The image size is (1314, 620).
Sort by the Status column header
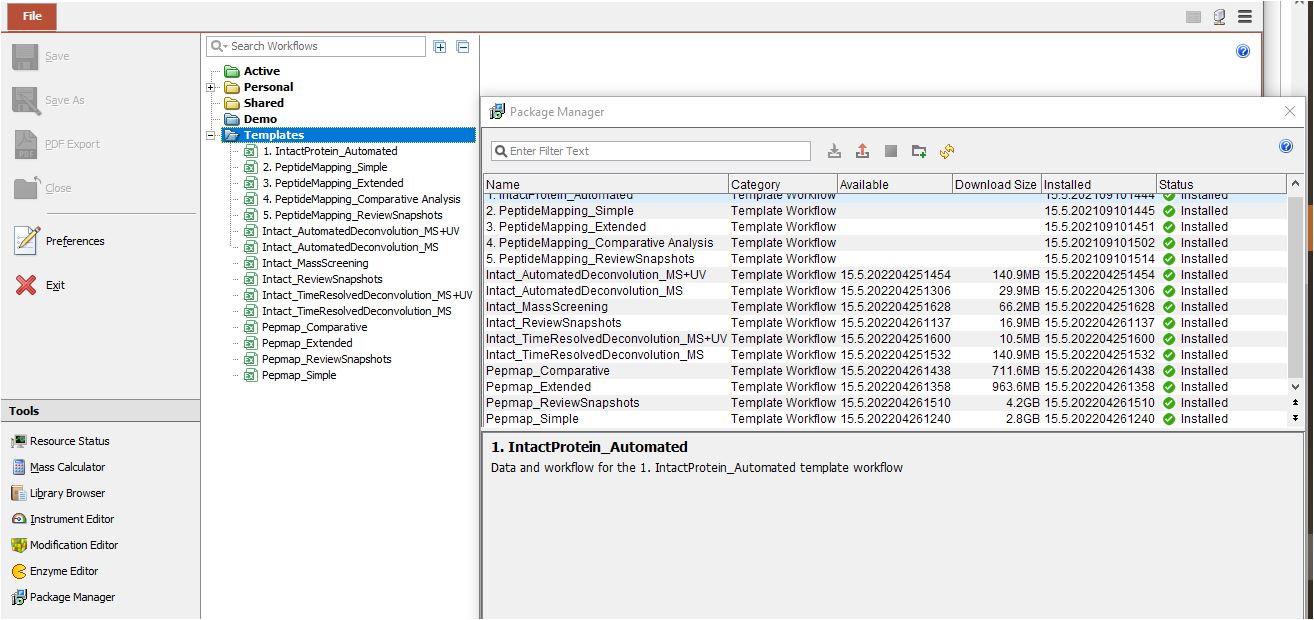[1222, 184]
